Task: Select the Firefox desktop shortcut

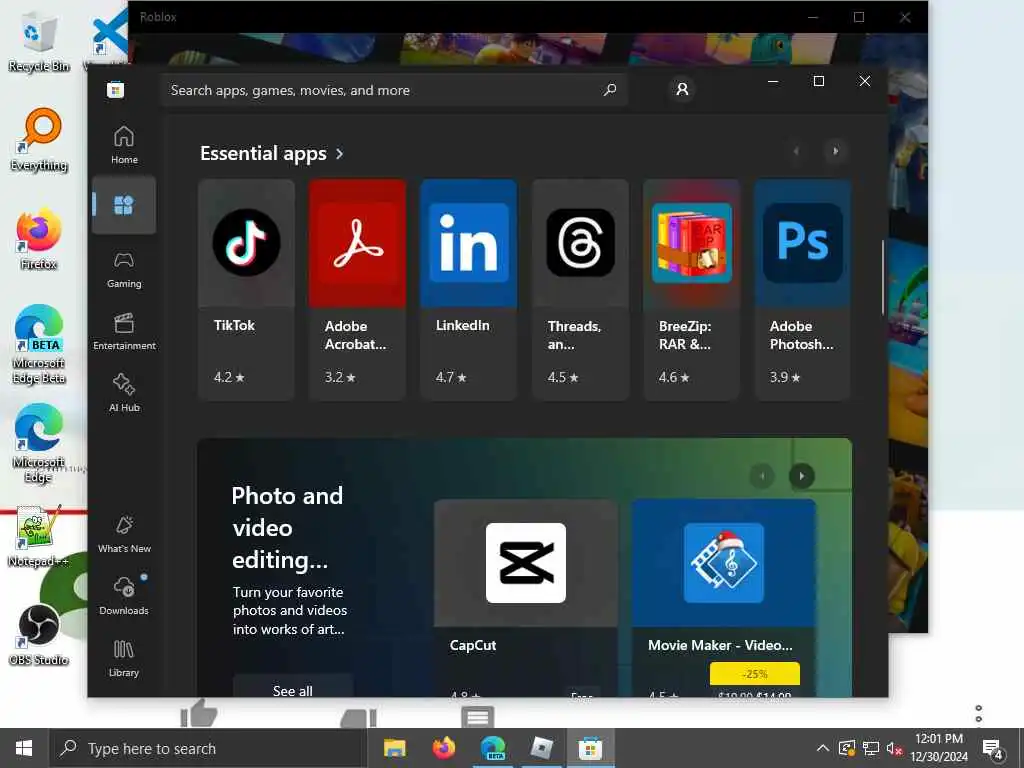Action: click(39, 240)
